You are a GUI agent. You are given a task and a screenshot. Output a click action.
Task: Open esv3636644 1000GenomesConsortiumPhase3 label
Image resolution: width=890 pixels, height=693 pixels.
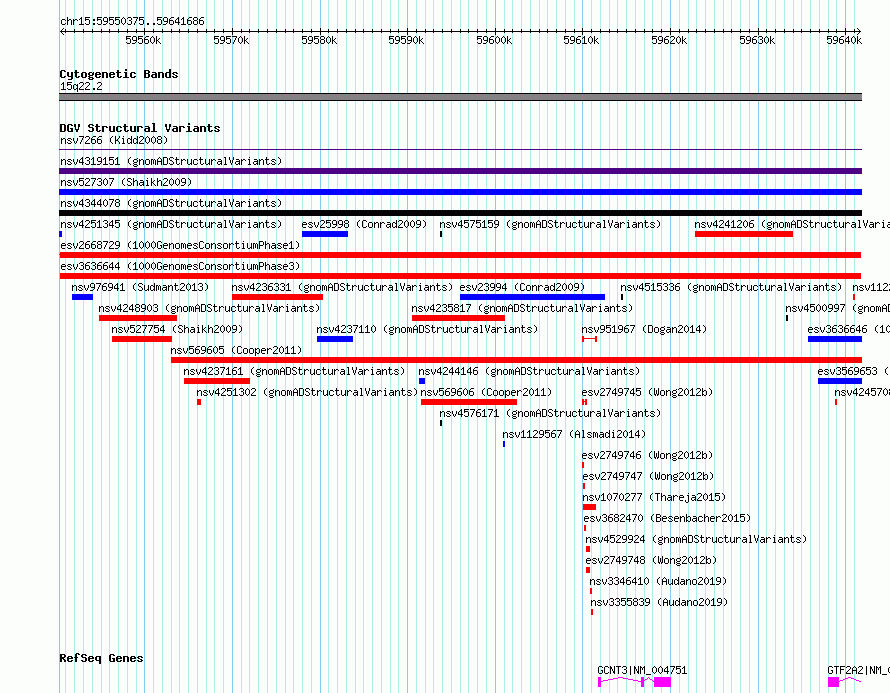(180, 266)
